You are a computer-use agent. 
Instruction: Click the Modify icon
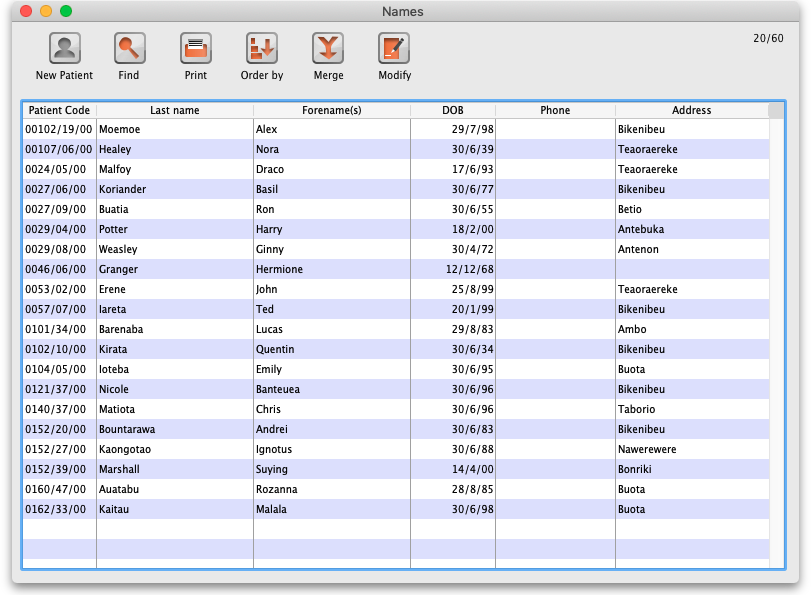[394, 48]
